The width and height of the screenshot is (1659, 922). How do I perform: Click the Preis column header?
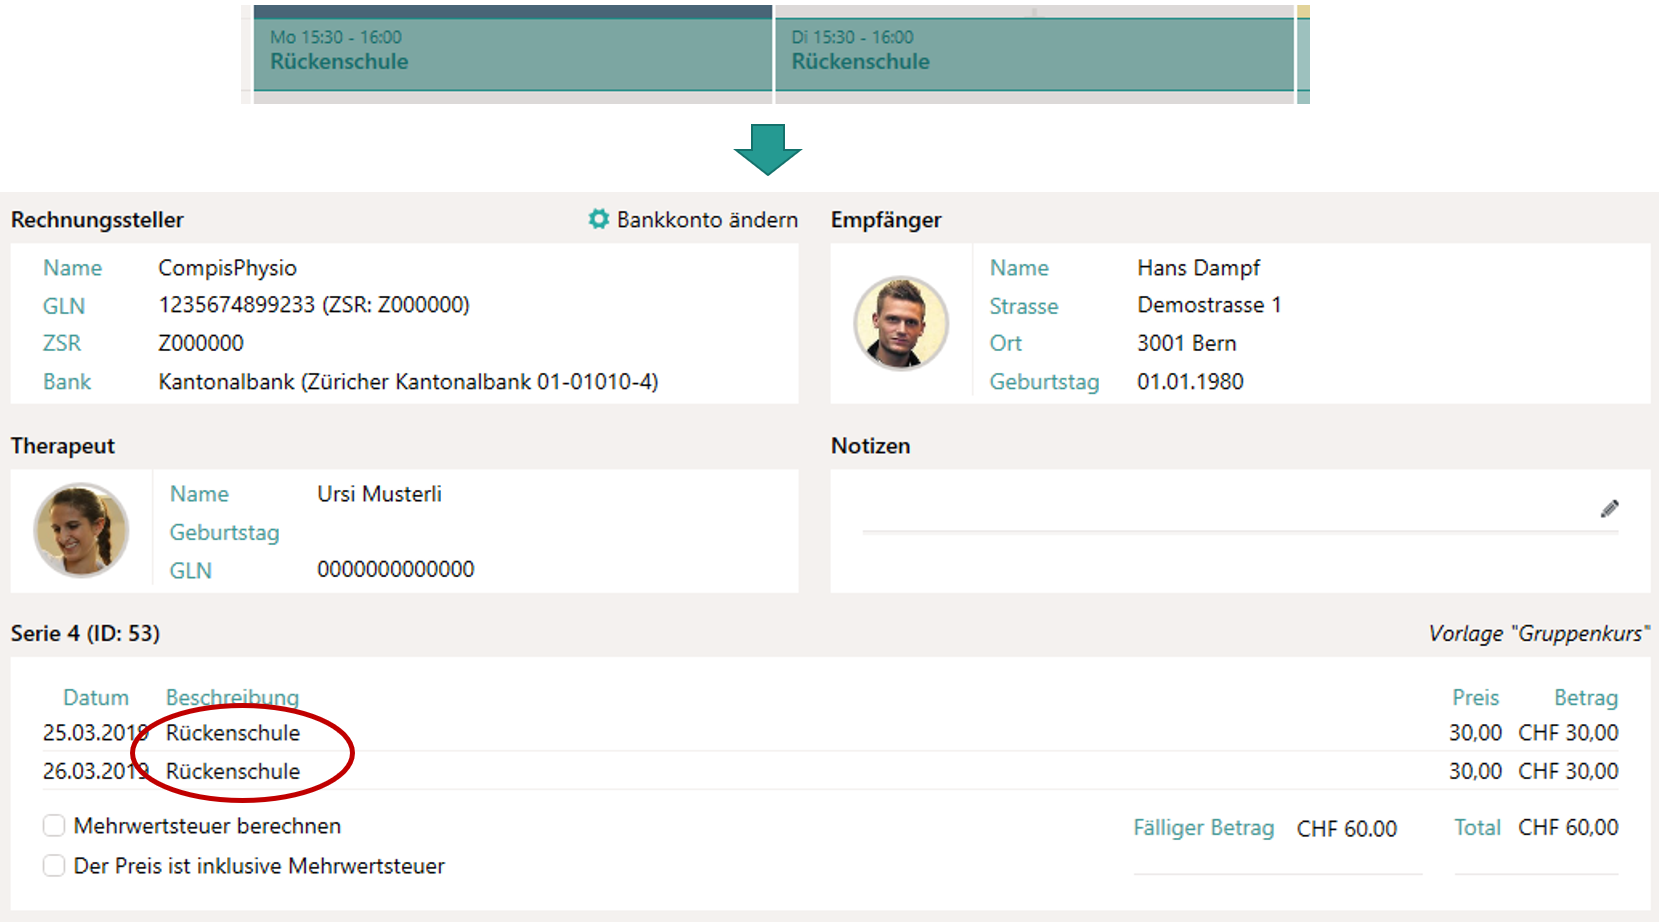[x=1475, y=698]
